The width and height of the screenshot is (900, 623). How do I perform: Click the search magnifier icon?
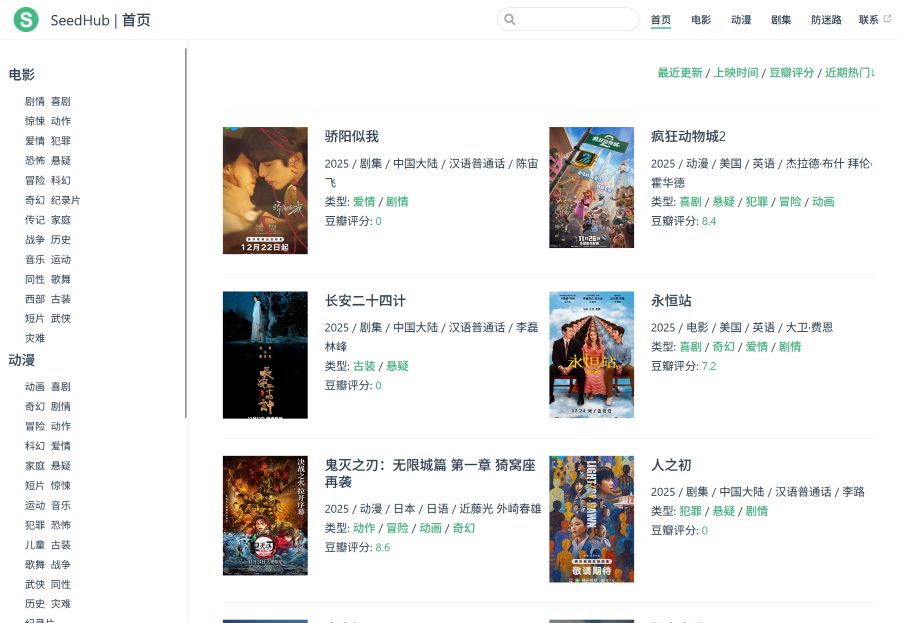tap(510, 19)
